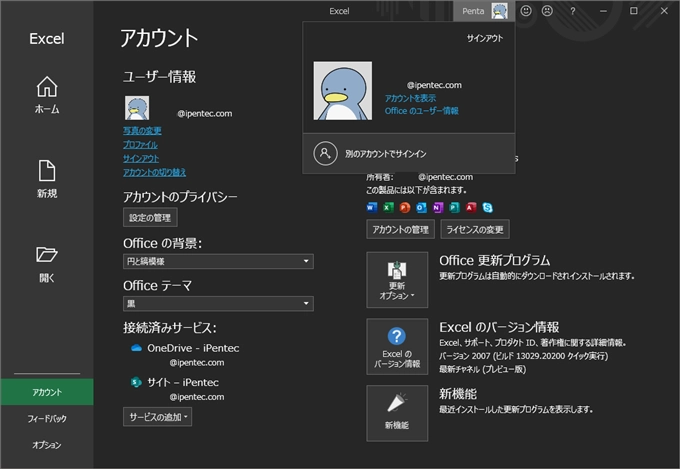Open the フィードバック sidebar item
Image resolution: width=680 pixels, height=469 pixels.
[x=47, y=419]
